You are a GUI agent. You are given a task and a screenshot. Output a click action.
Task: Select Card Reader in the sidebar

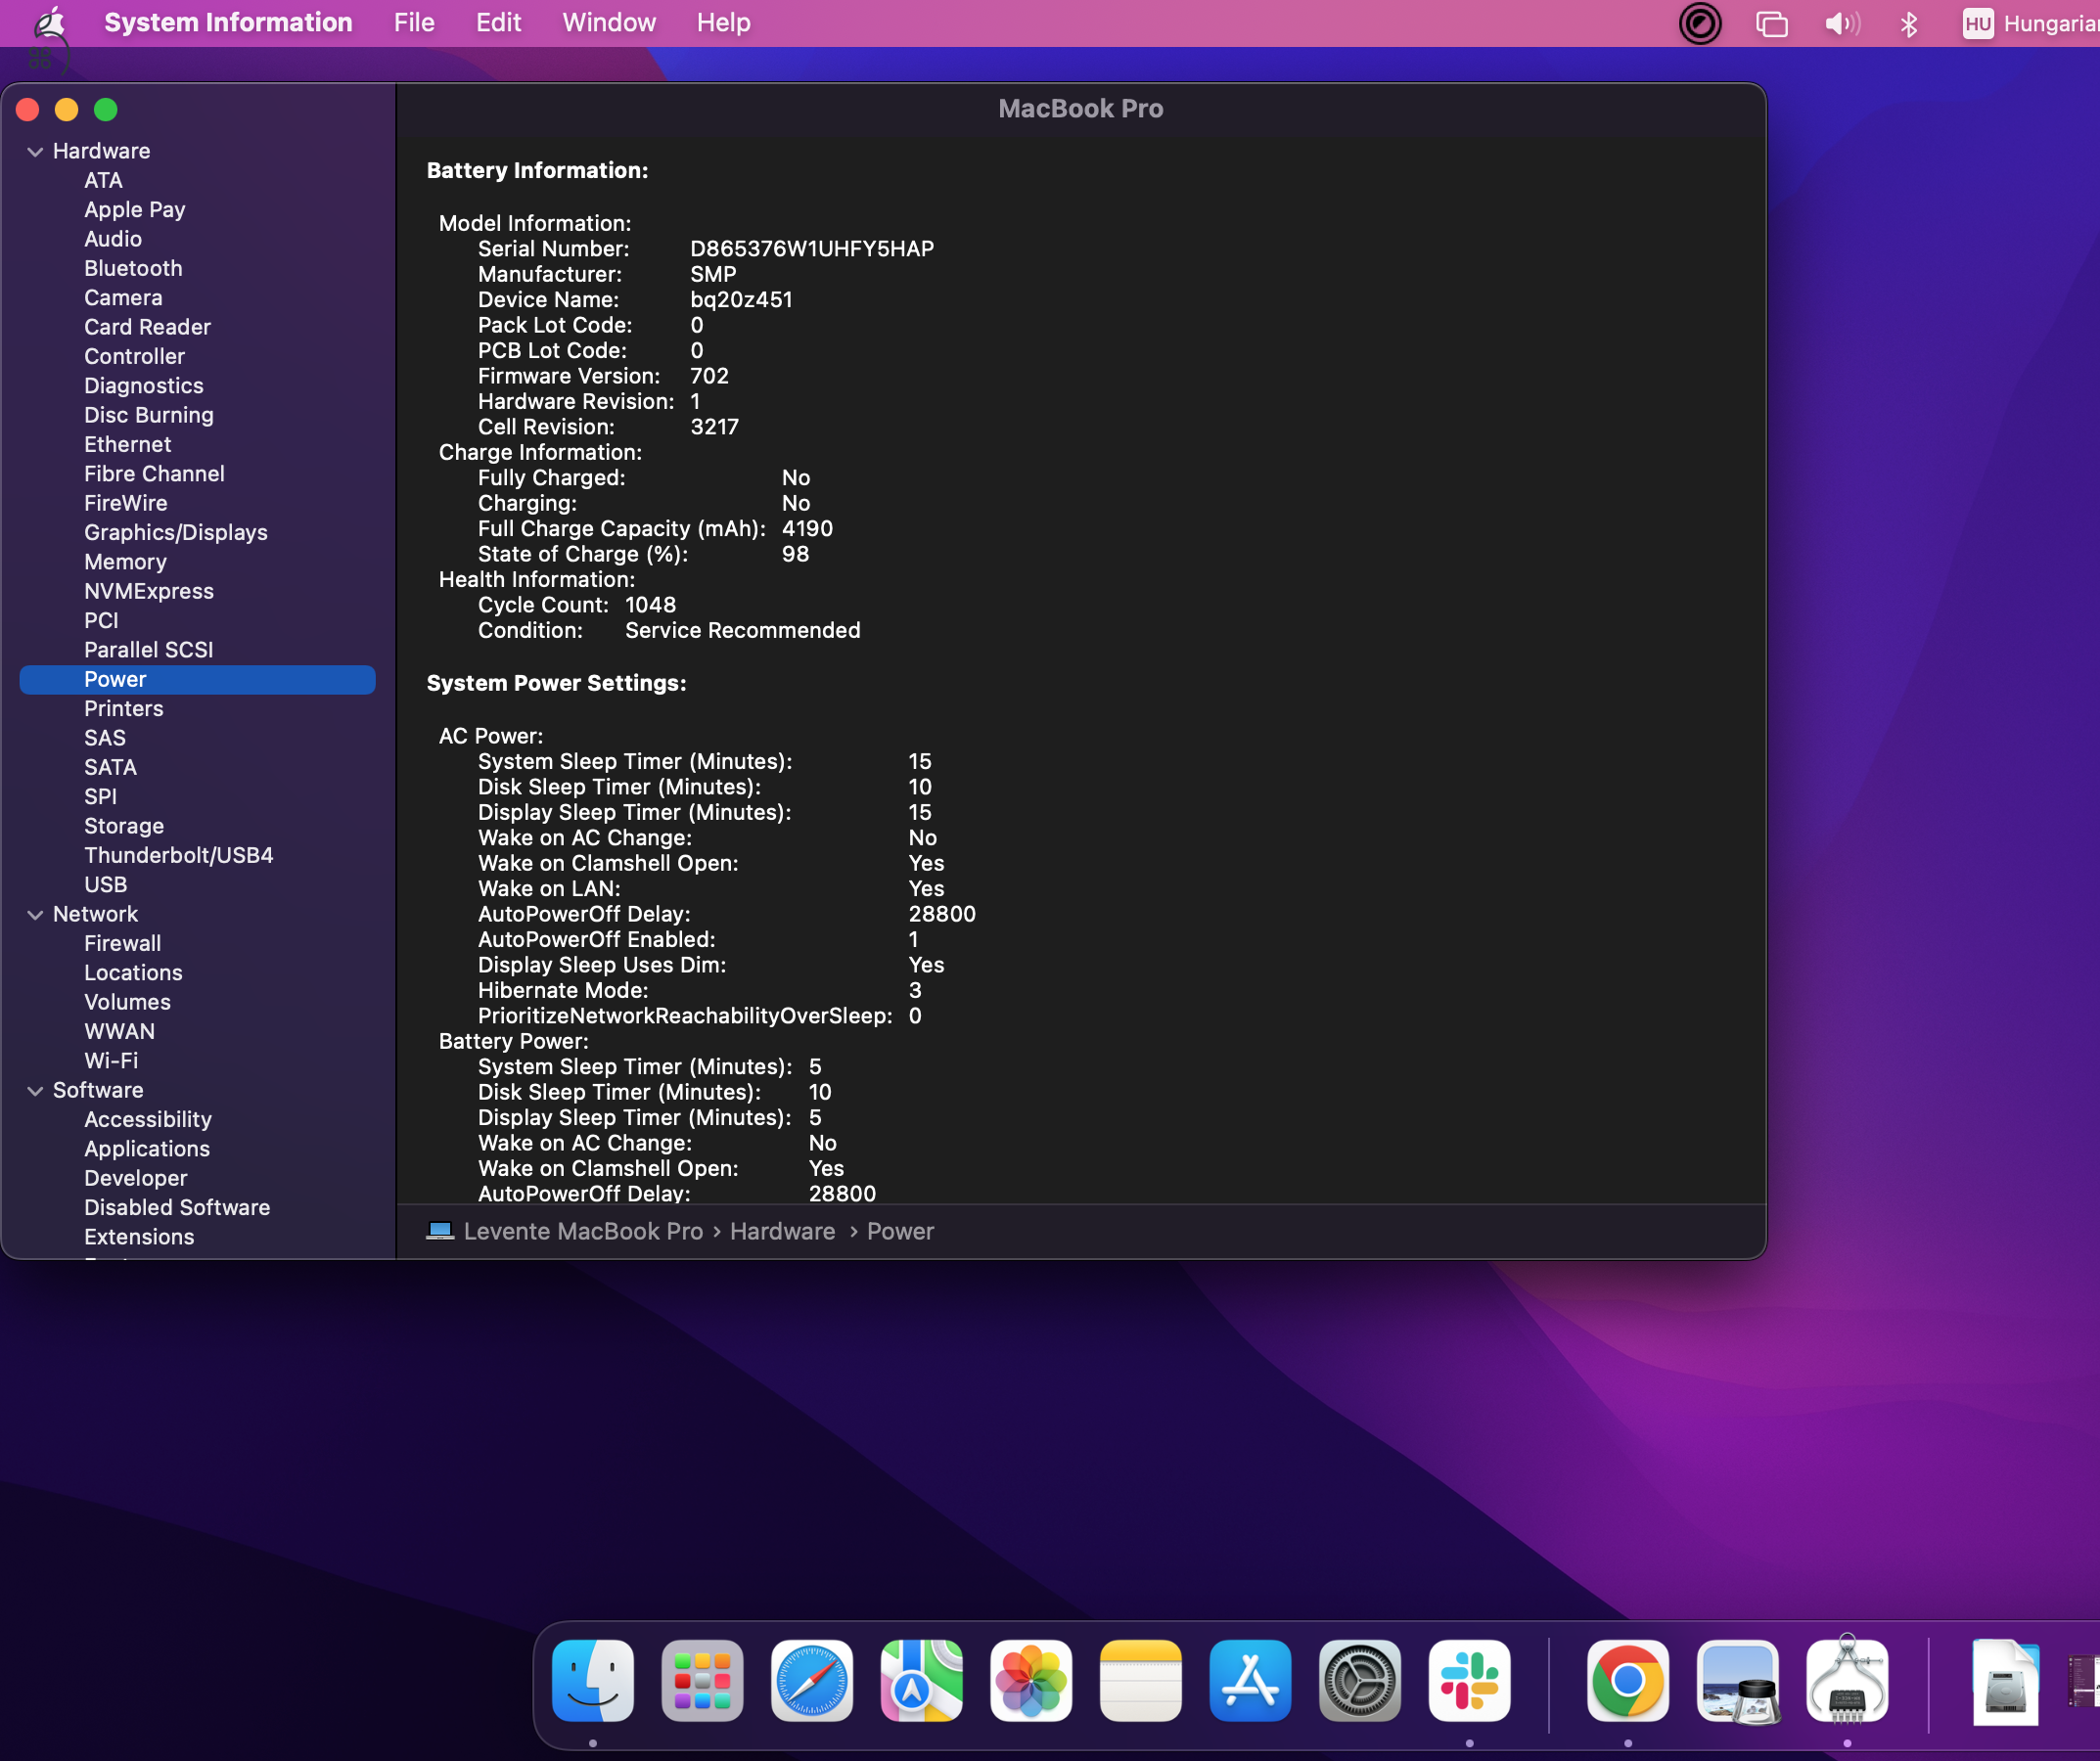(147, 327)
